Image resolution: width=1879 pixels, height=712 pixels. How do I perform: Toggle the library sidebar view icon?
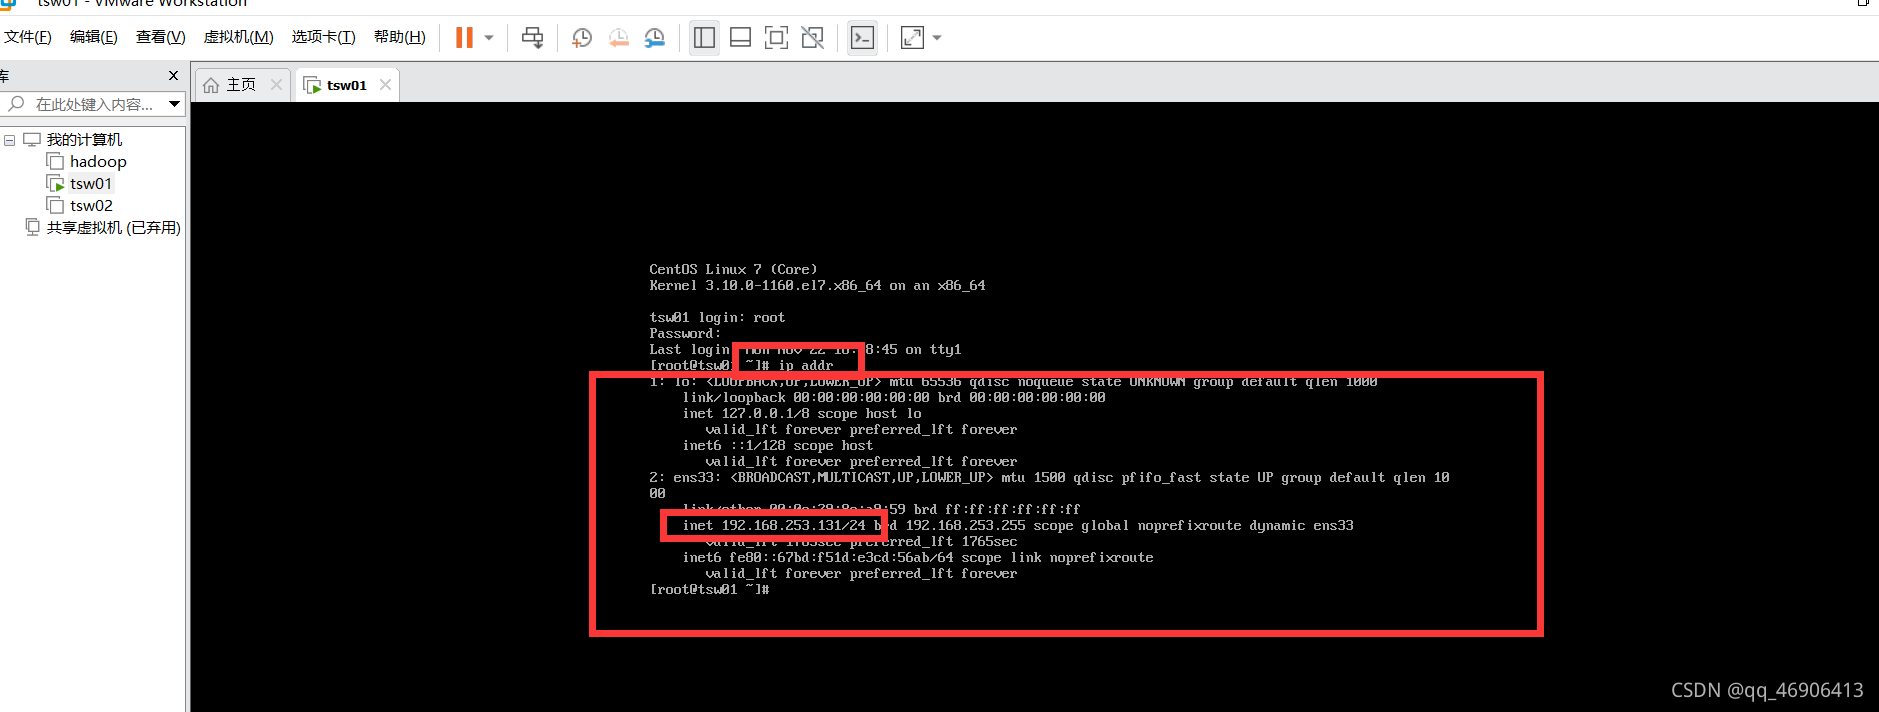click(704, 38)
